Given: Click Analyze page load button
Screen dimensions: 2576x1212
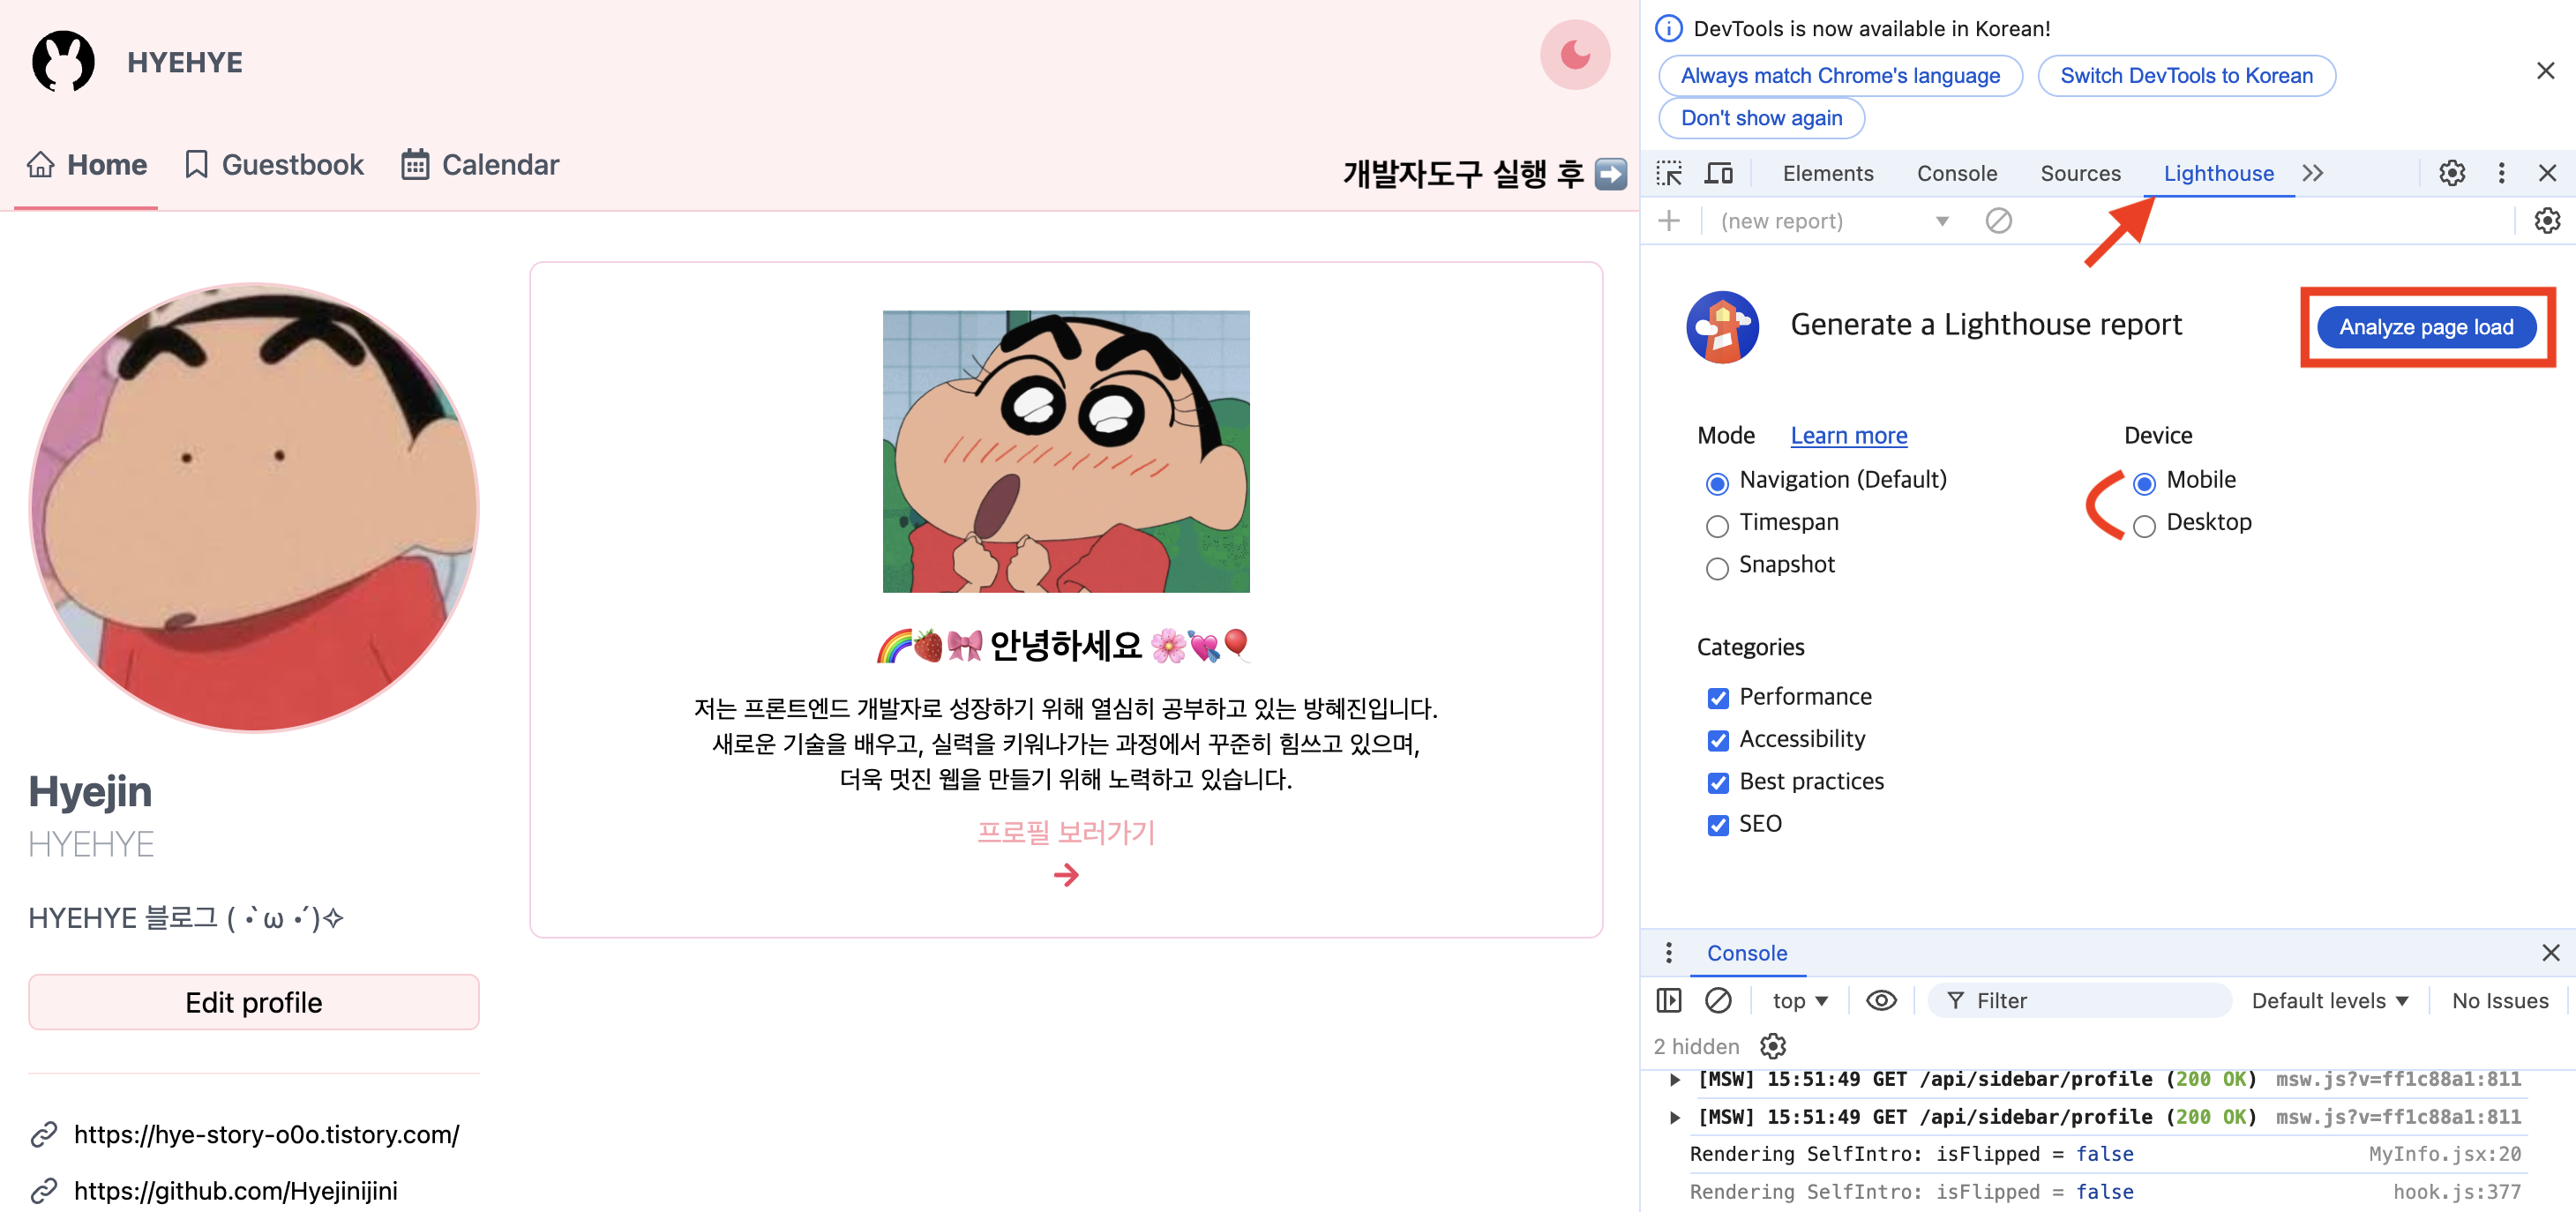Looking at the screenshot, I should pos(2425,327).
